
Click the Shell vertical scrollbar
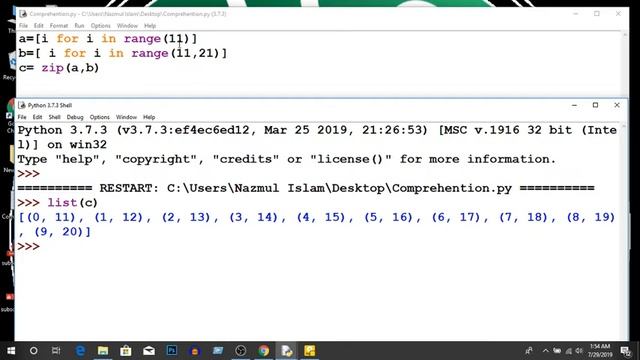(x=624, y=231)
